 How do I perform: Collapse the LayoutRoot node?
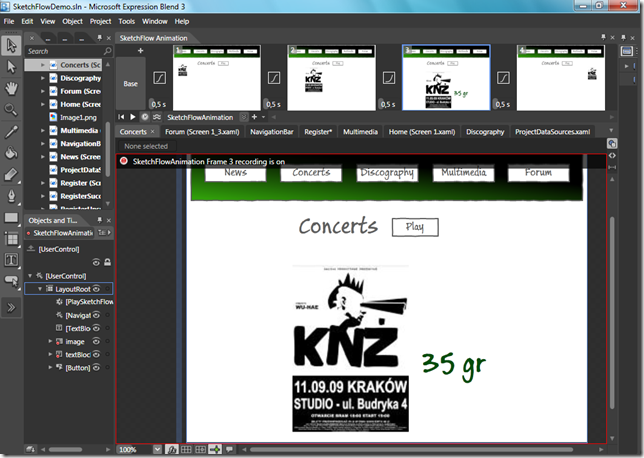[x=40, y=289]
